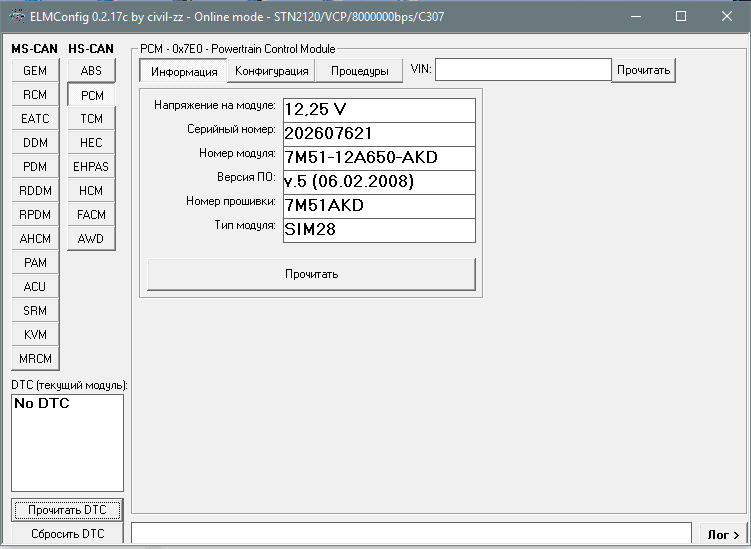Select the HCM module
751x549 pixels.
(x=91, y=191)
